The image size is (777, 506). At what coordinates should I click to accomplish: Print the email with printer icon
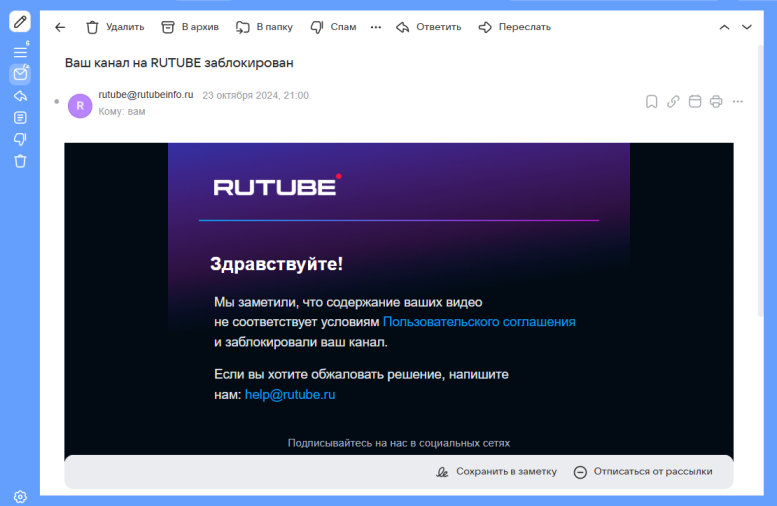(716, 102)
